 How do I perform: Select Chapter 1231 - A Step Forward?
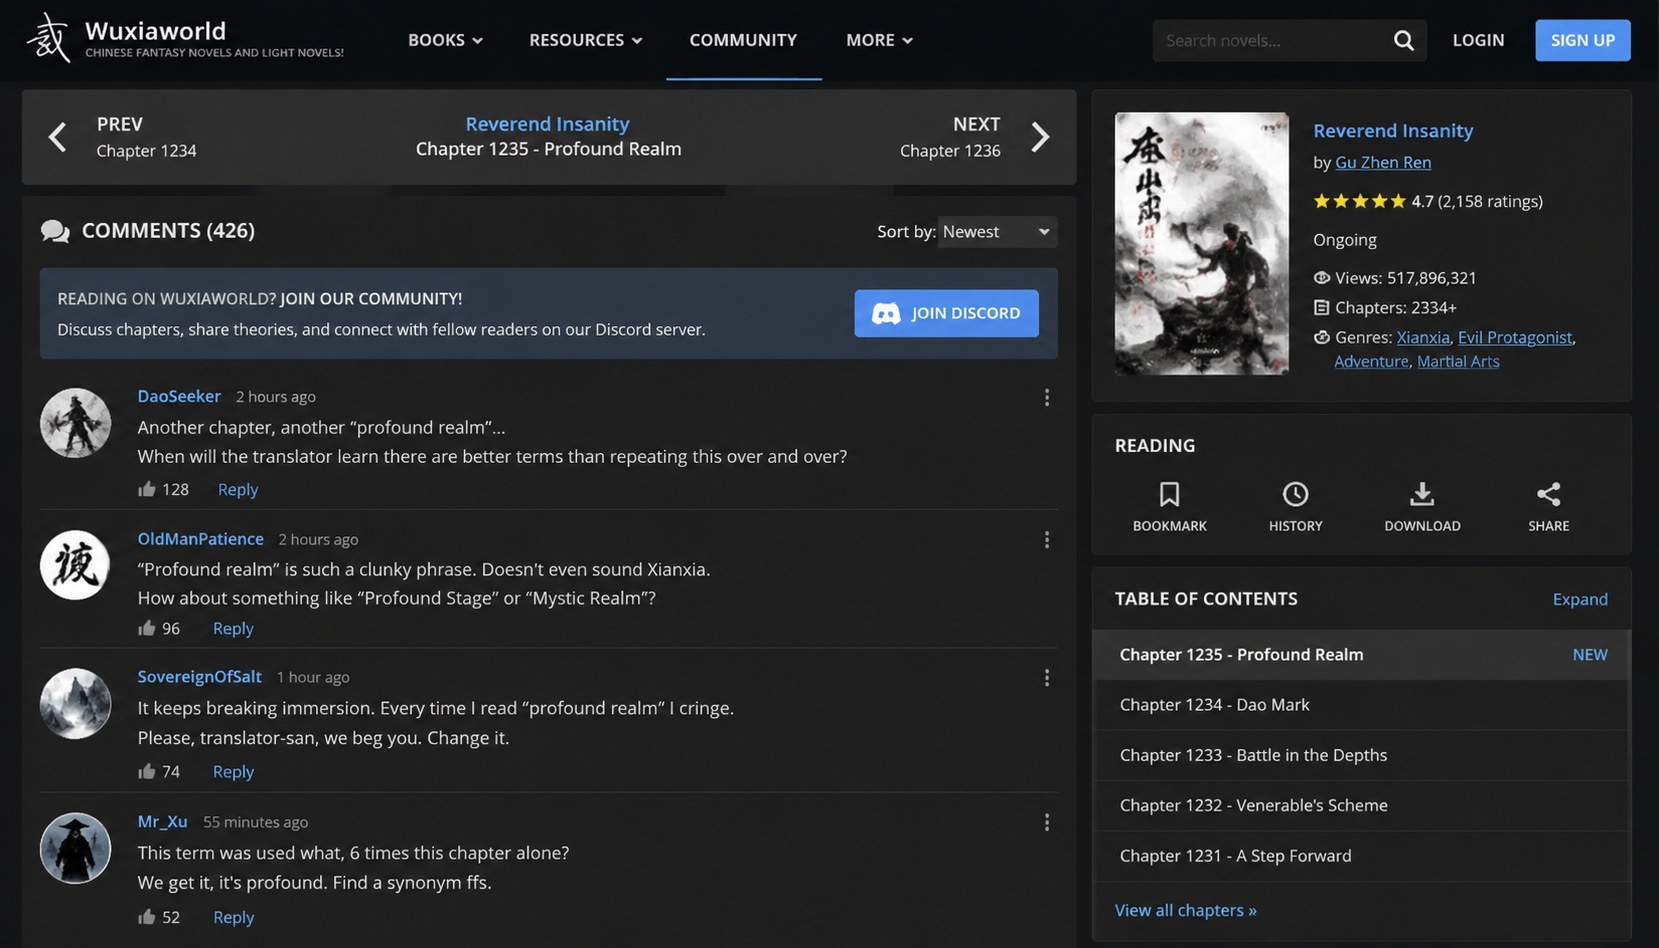(x=1362, y=856)
